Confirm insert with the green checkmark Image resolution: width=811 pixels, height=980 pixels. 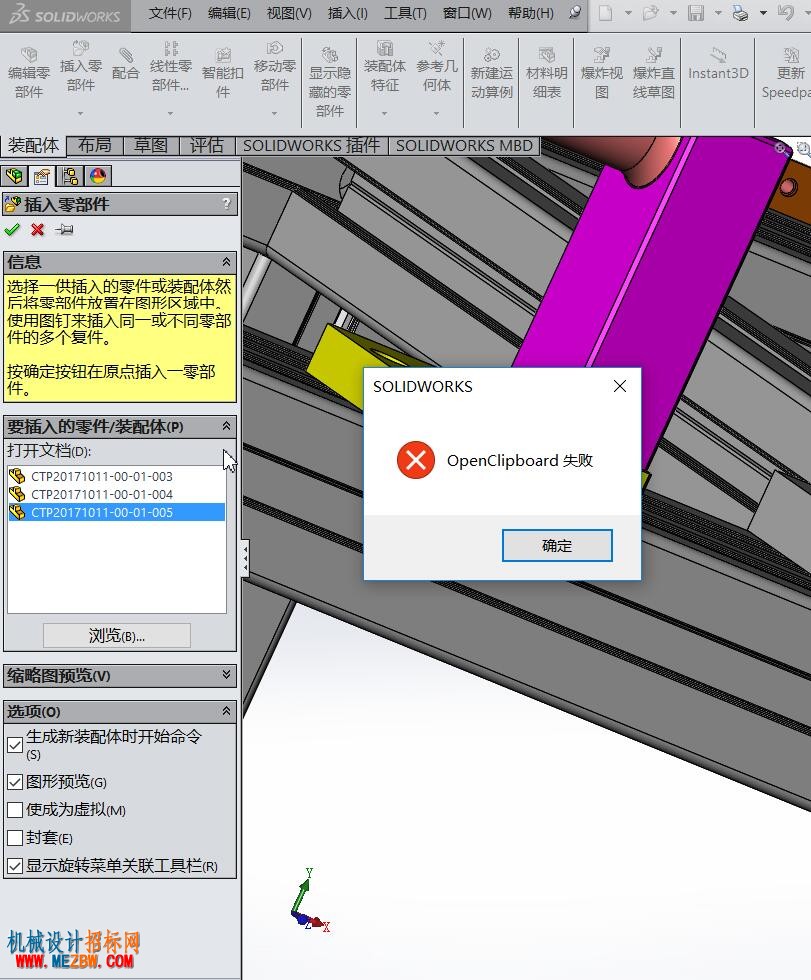[12, 229]
